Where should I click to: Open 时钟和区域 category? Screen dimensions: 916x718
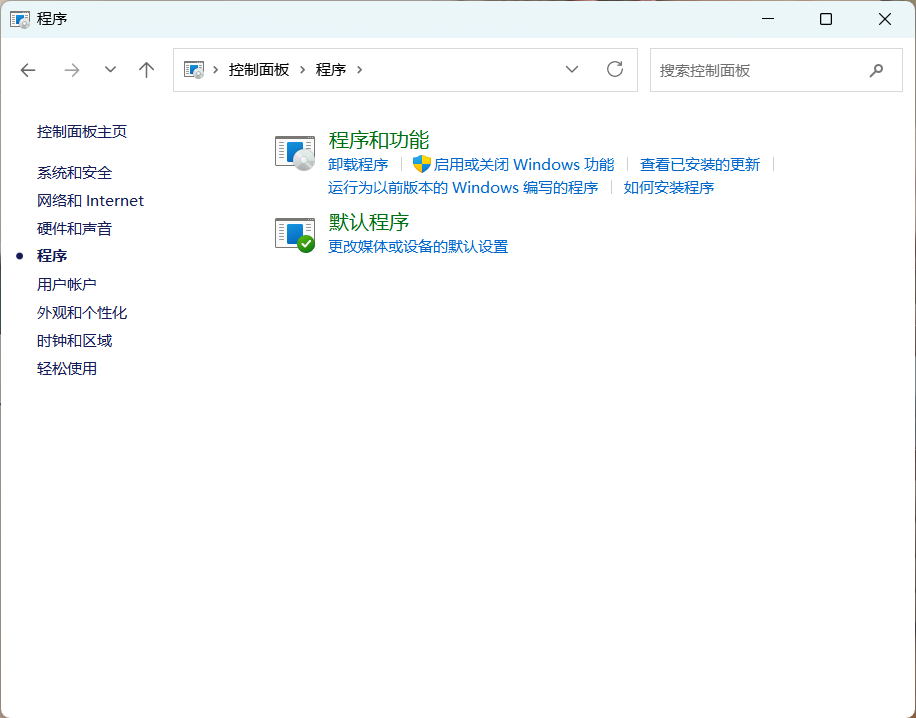74,341
